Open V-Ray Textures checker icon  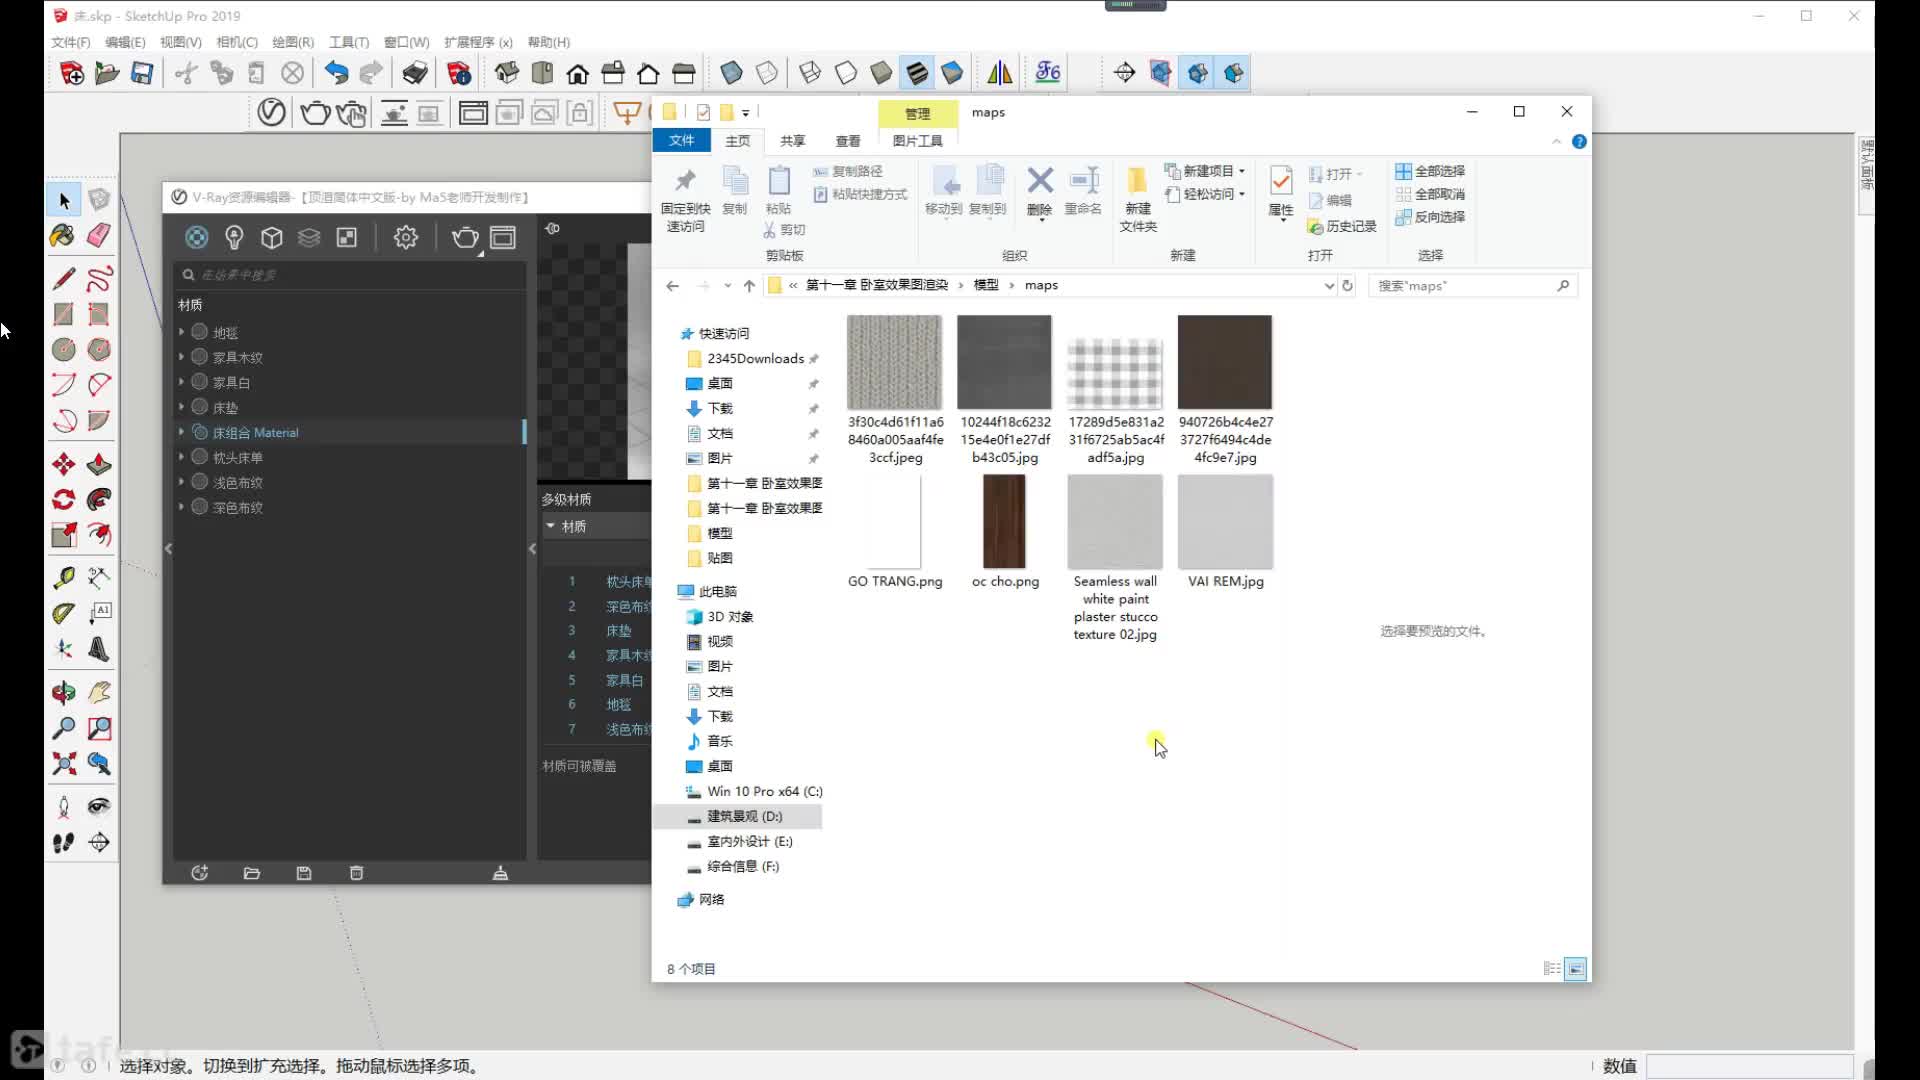346,237
